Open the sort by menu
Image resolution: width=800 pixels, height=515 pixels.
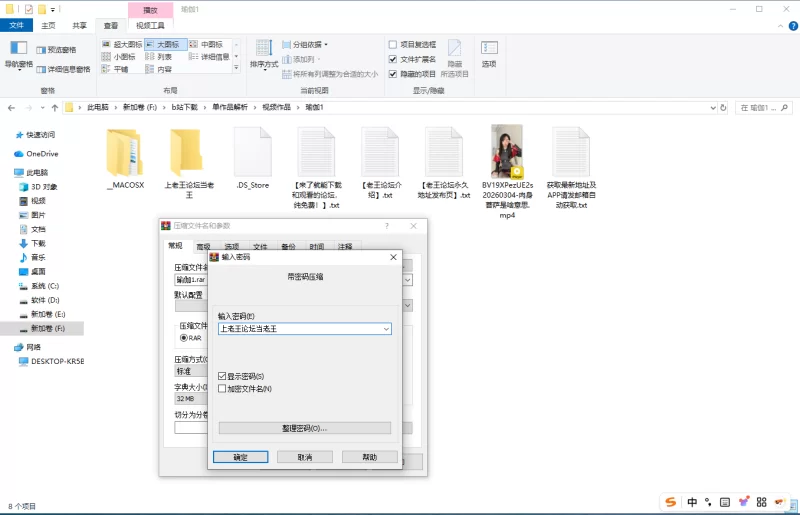click(264, 55)
